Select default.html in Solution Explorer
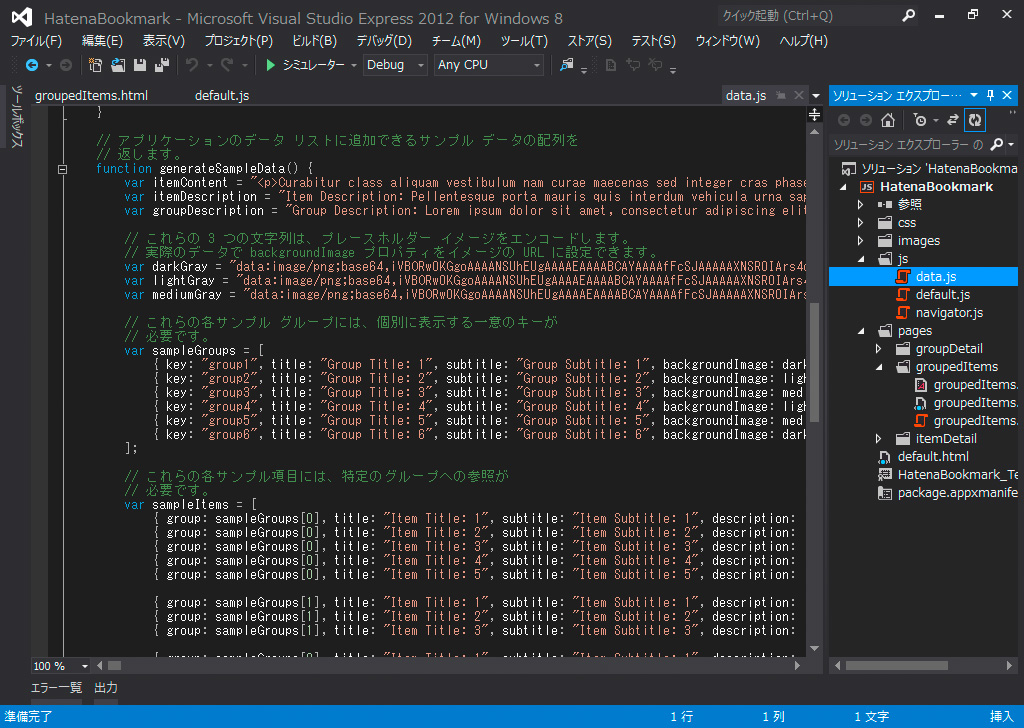This screenshot has height=728, width=1024. click(933, 457)
